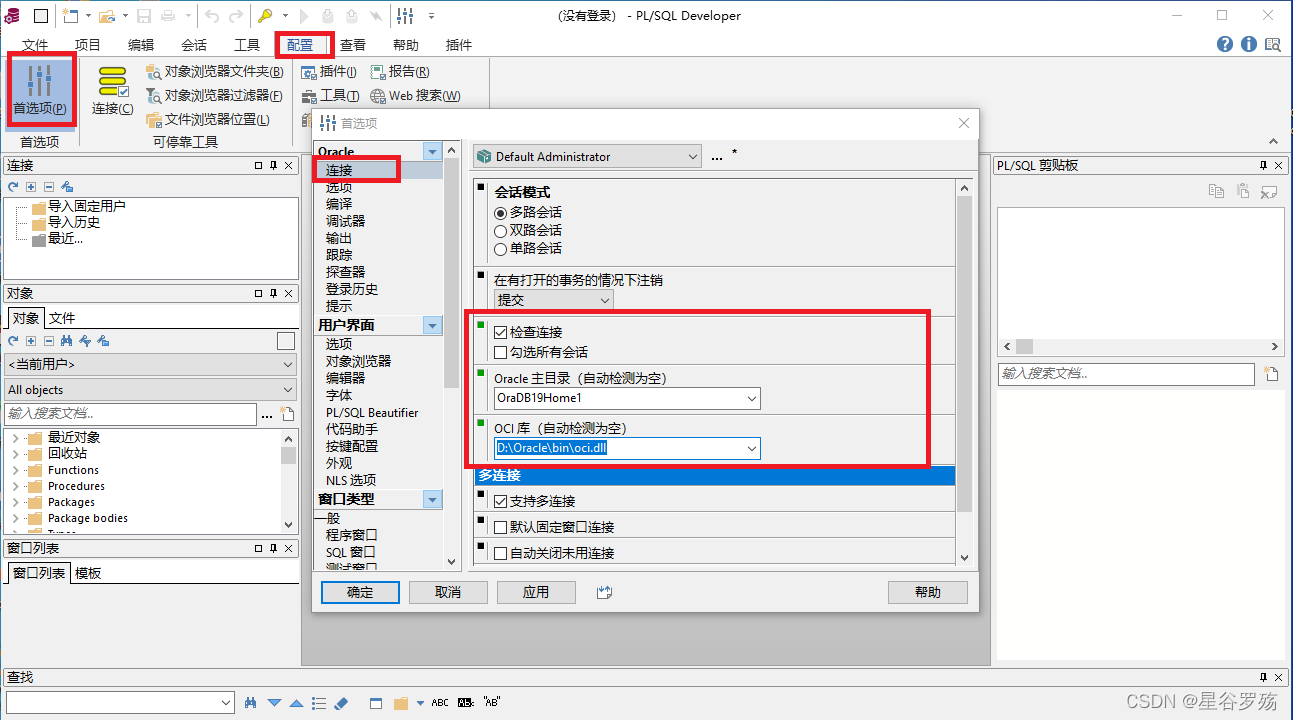The image size is (1293, 720).
Task: Toggle 支持多连接 checkbox
Action: click(x=501, y=501)
